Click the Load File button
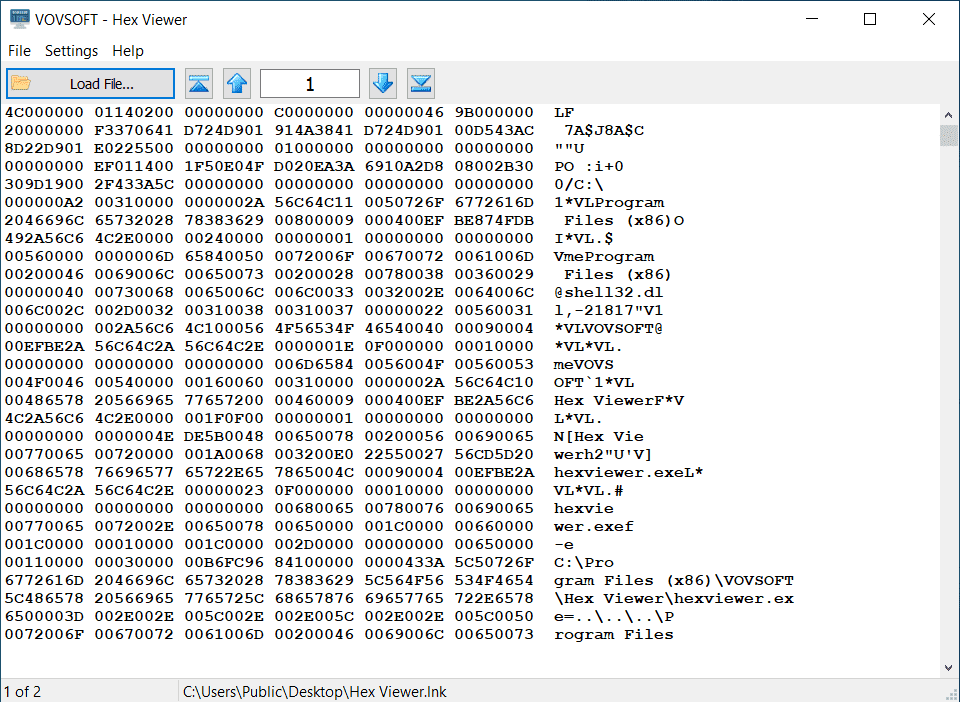 pos(91,84)
